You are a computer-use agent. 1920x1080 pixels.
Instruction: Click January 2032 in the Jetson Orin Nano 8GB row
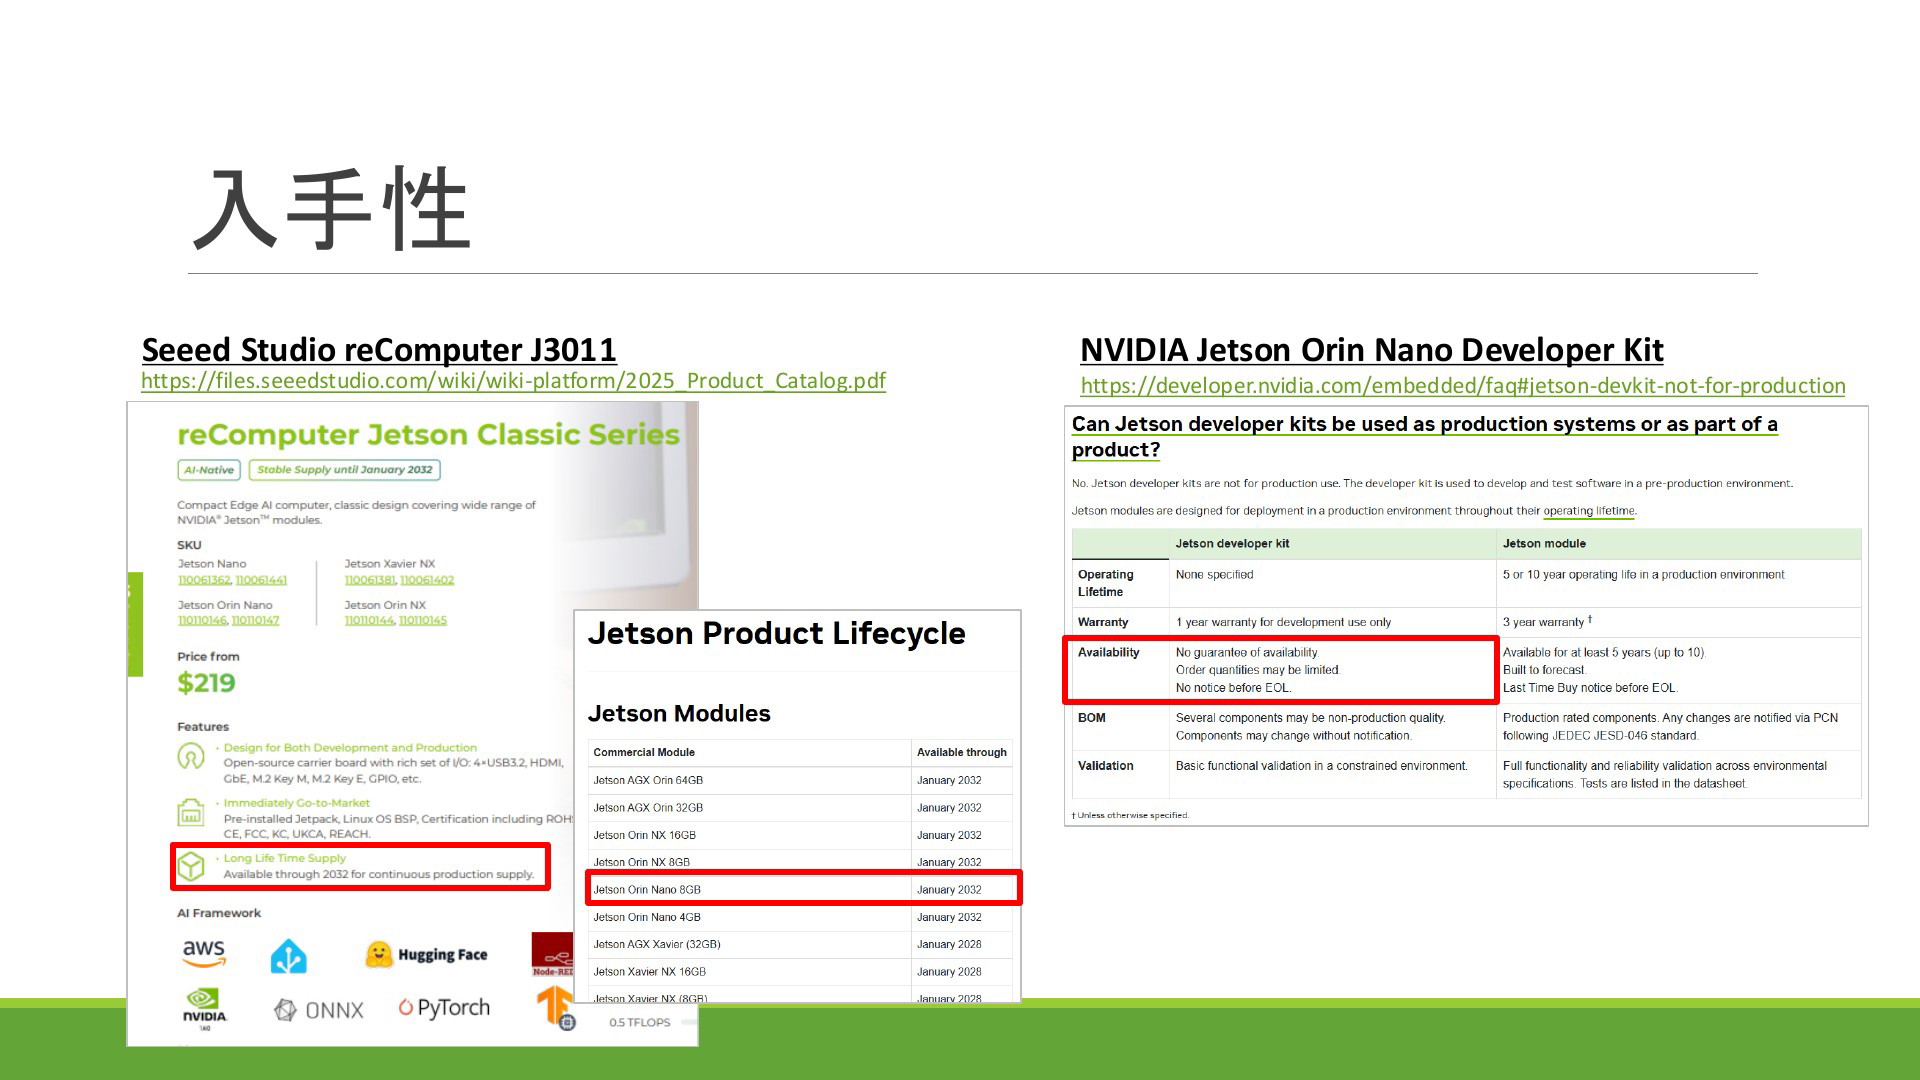click(x=949, y=890)
